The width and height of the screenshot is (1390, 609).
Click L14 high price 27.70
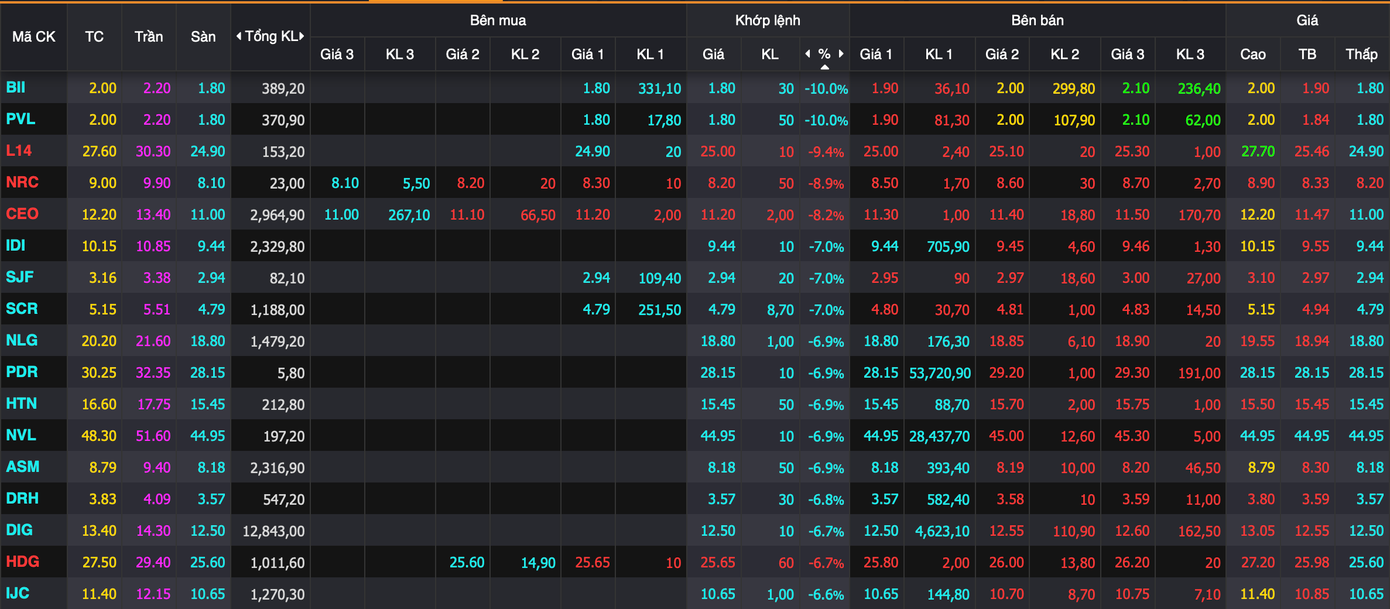(x=1256, y=151)
